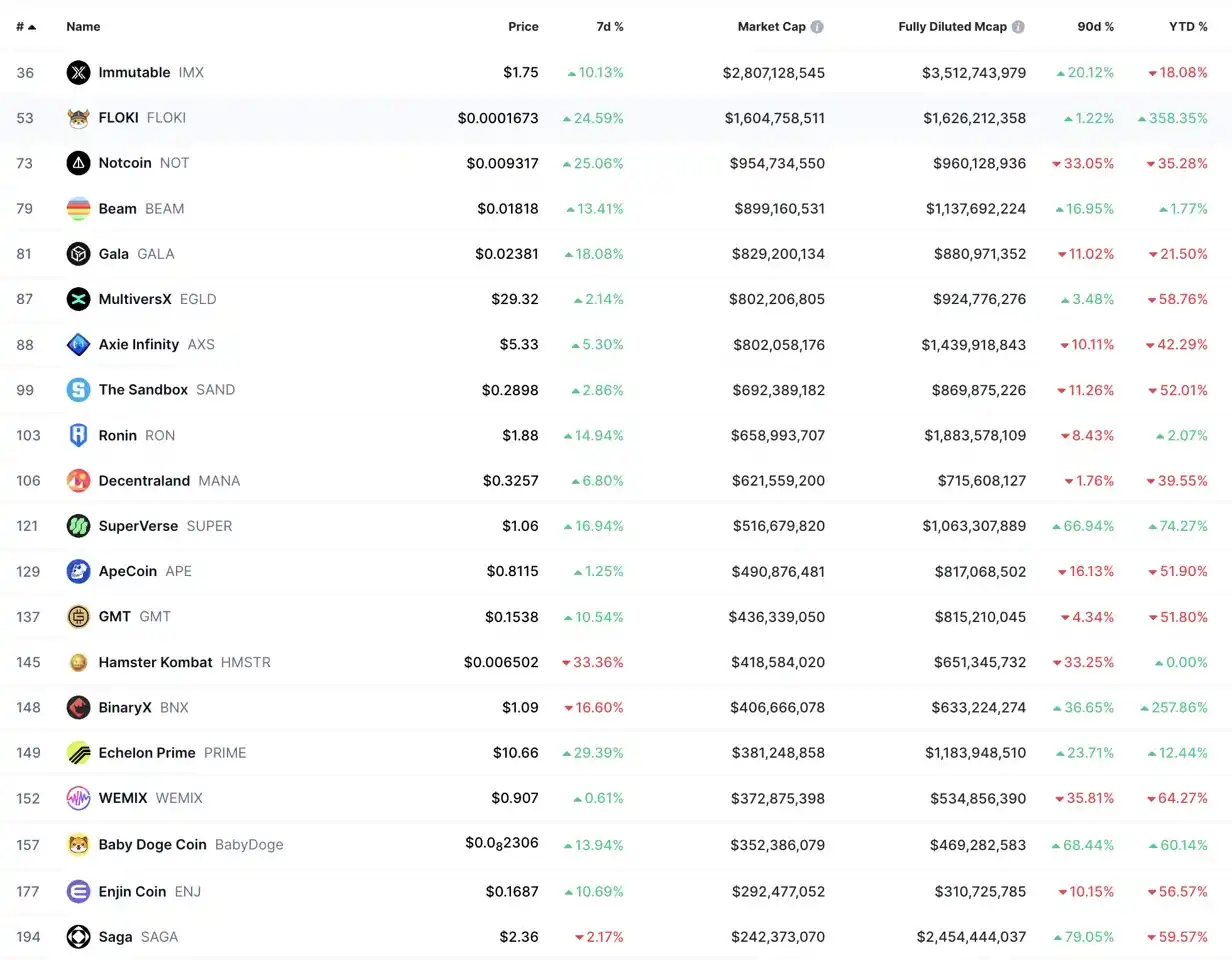Click the FLOKI dog coin icon
Viewport: 1232px width, 960px height.
pos(78,118)
